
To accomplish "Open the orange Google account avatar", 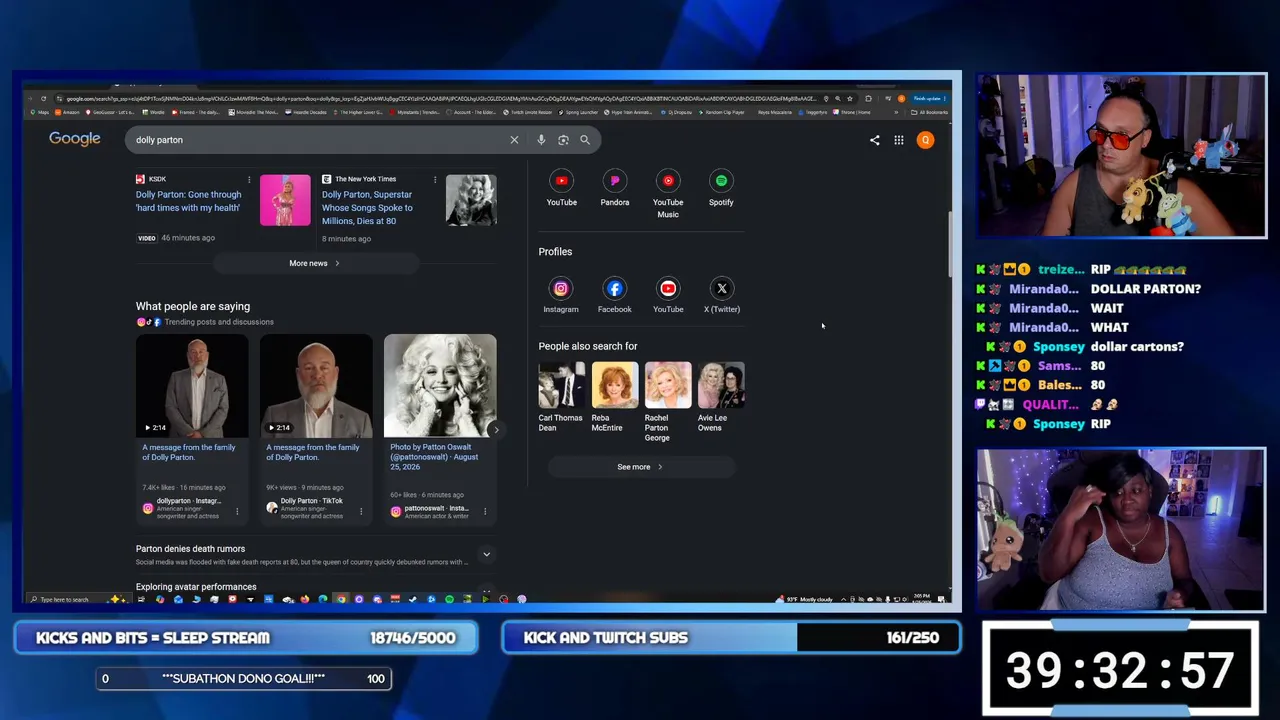I will pos(925,140).
